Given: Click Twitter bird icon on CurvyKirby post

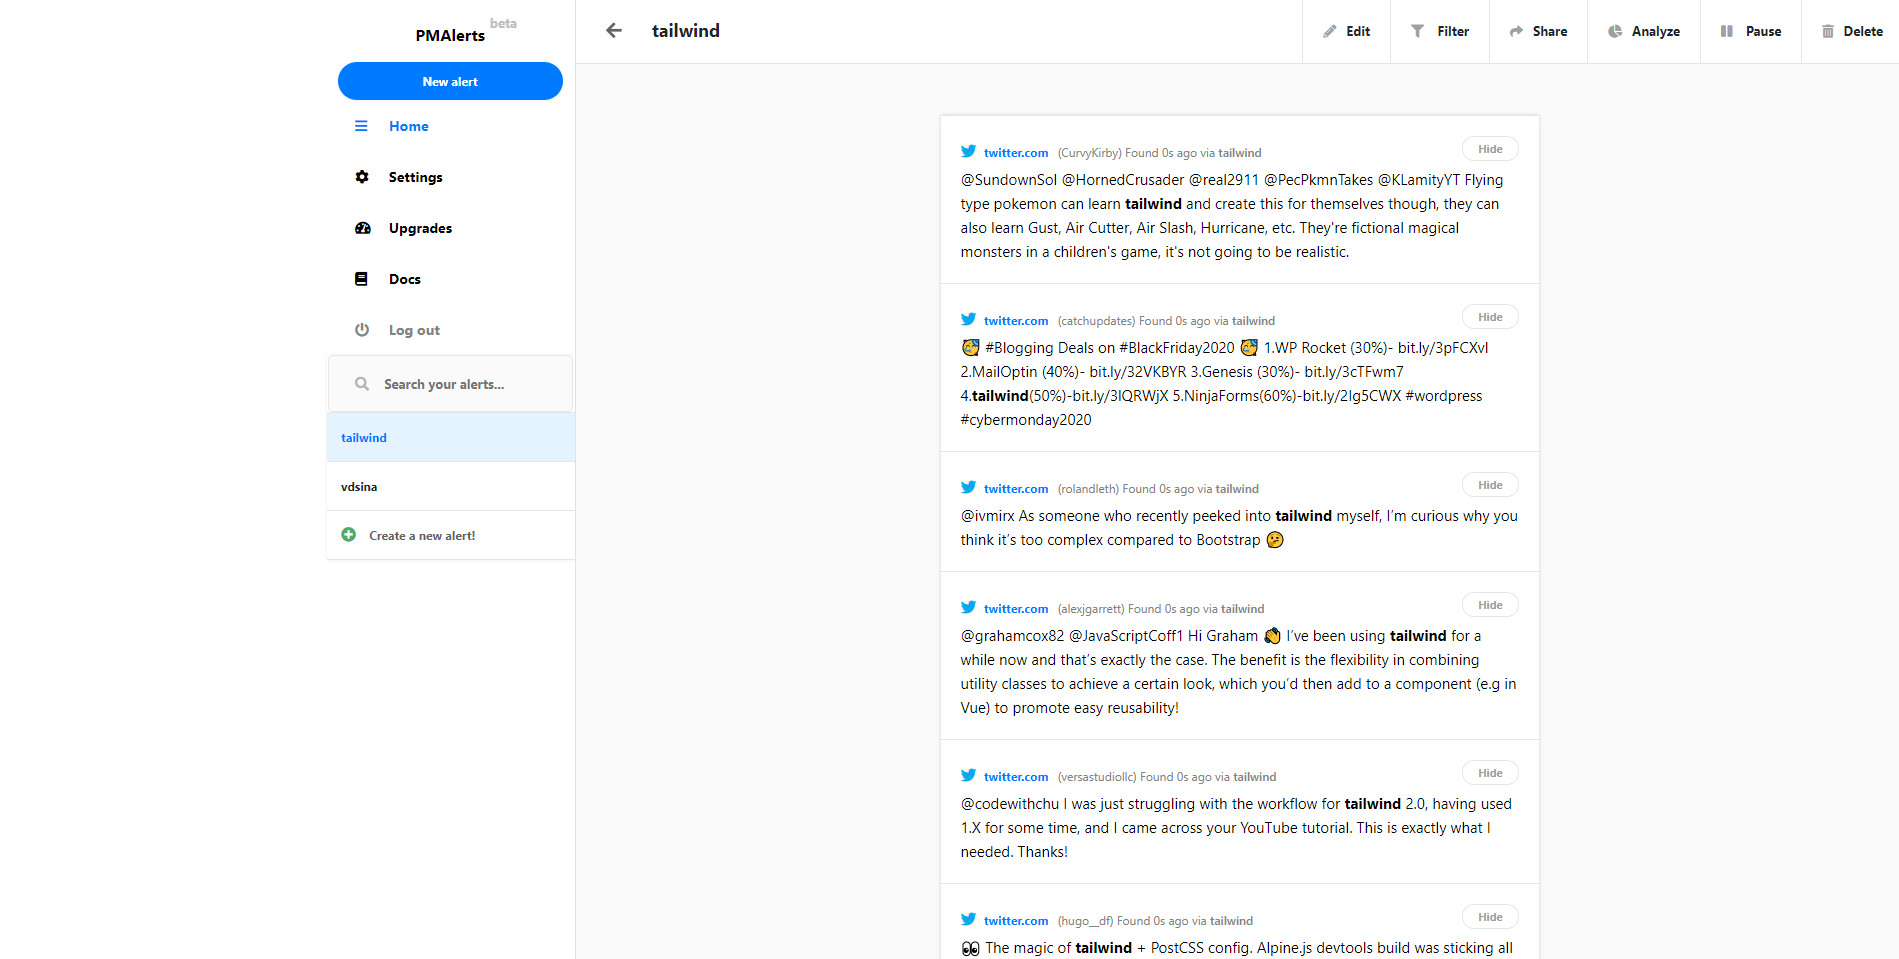Looking at the screenshot, I should click(969, 152).
